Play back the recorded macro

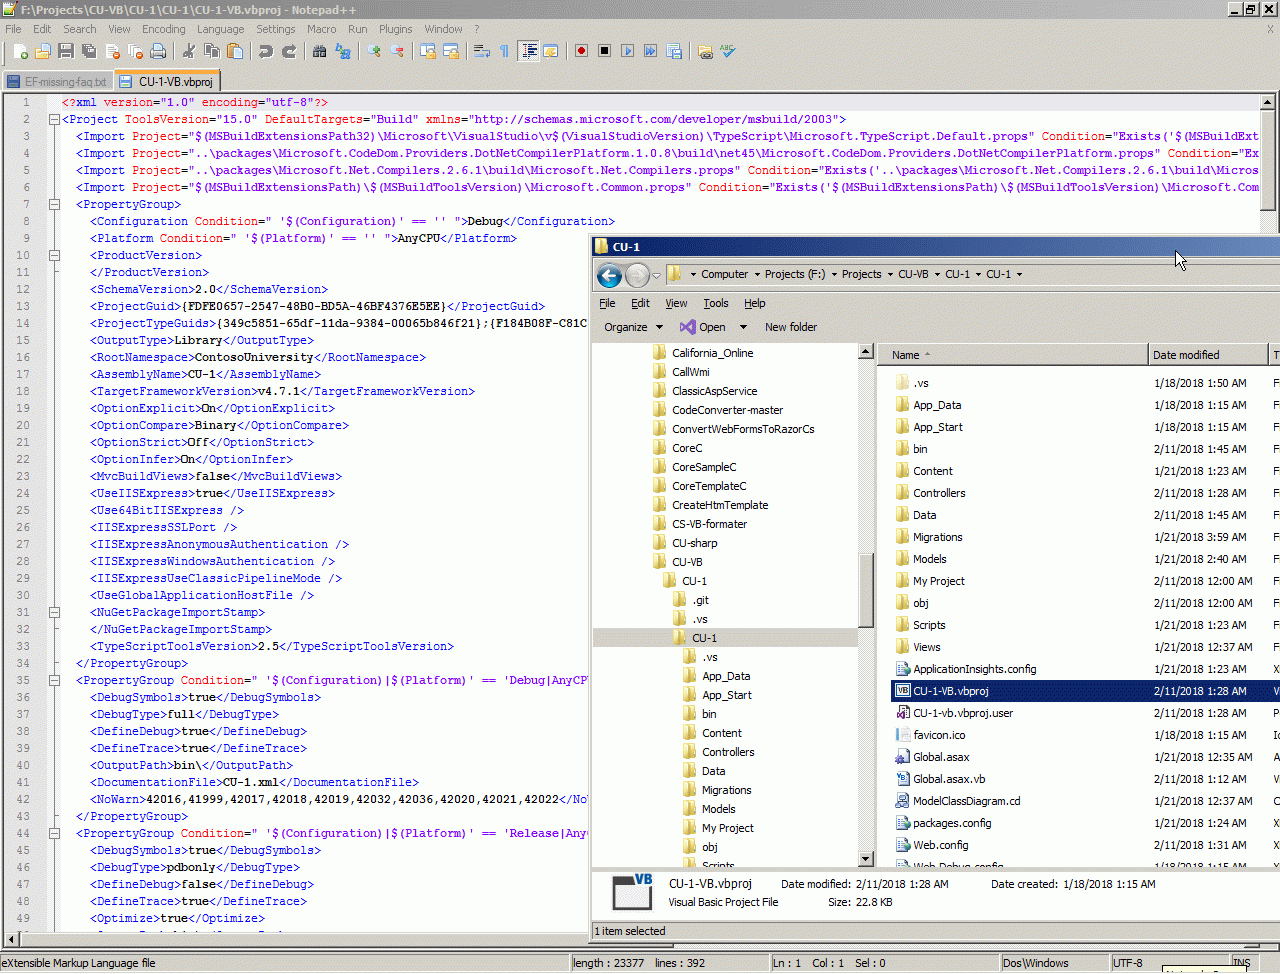click(x=627, y=51)
